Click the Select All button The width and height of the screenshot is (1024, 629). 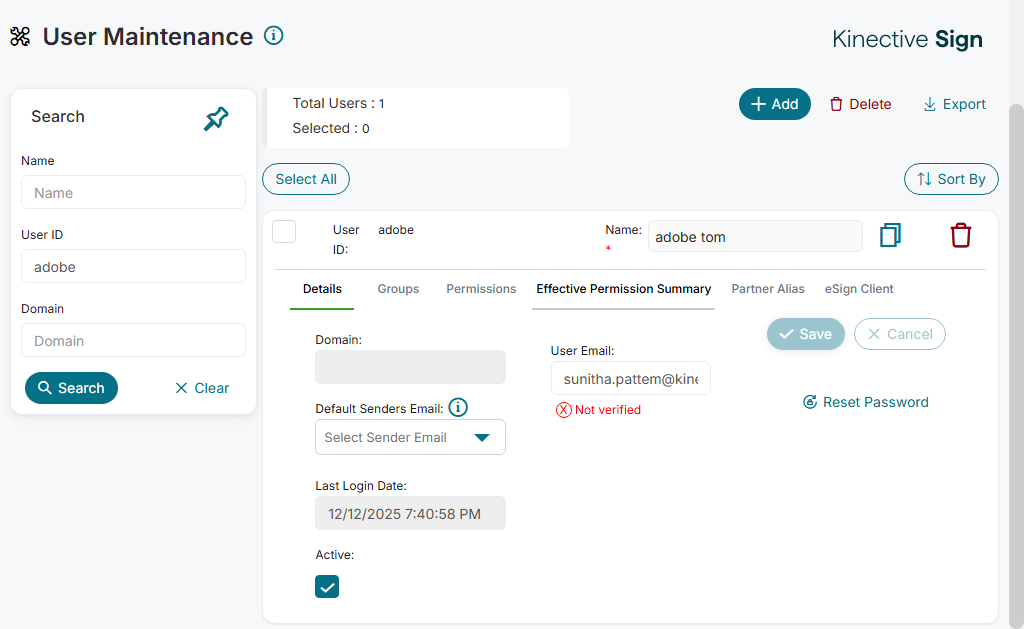(x=306, y=179)
